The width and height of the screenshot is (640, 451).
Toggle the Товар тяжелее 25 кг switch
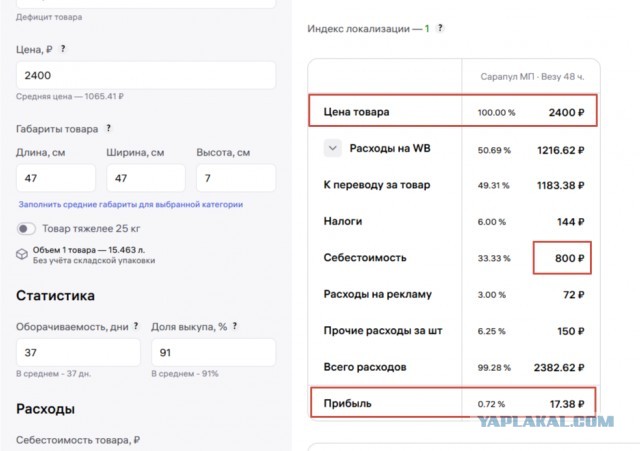[28, 229]
